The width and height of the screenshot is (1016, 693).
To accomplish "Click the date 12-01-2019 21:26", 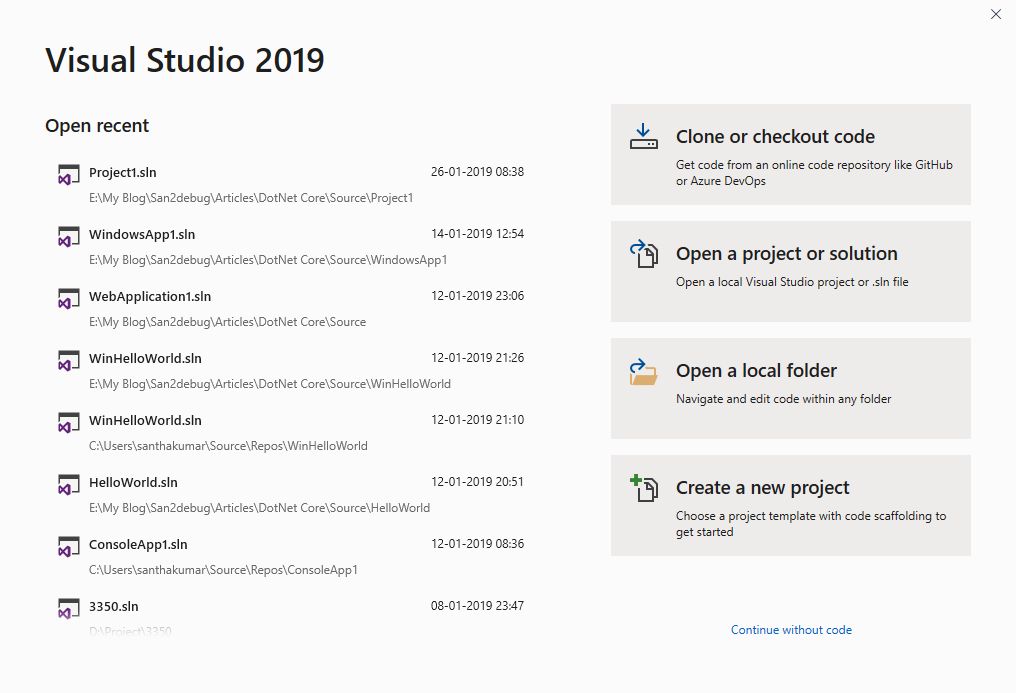I will (x=478, y=358).
